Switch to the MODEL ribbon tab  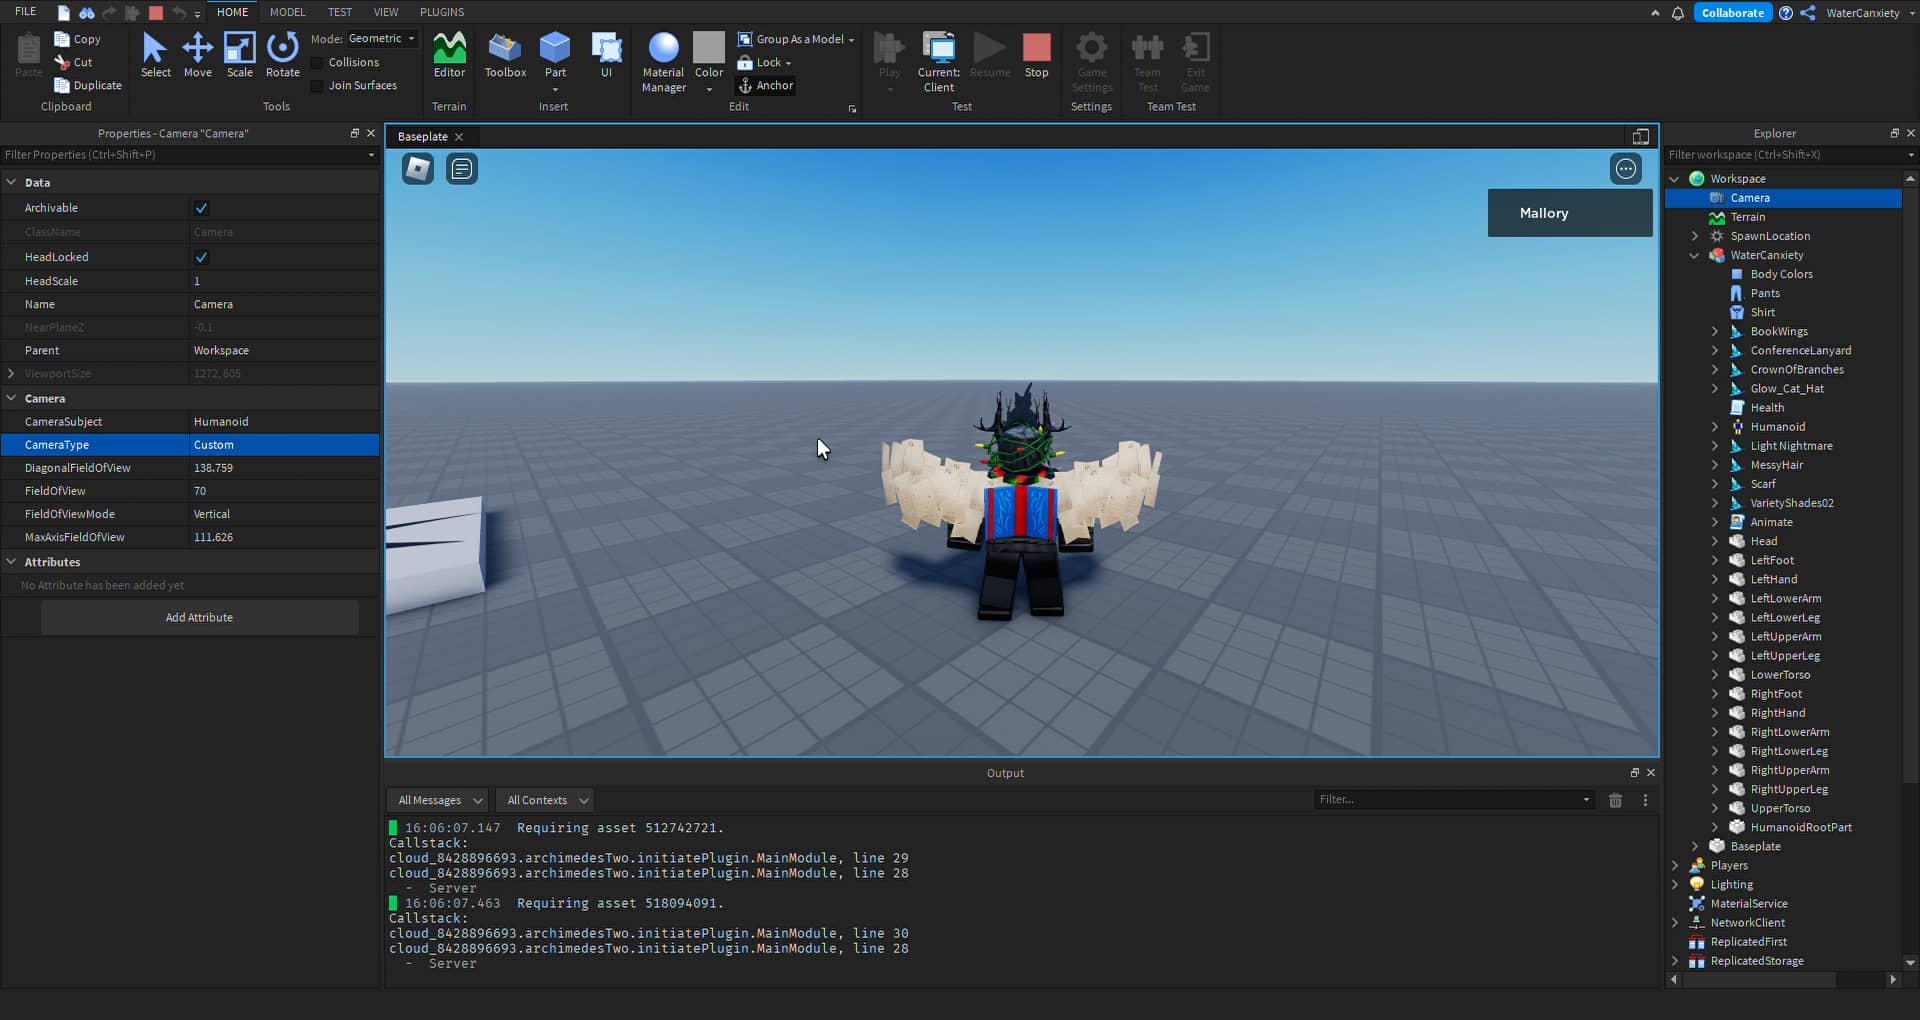[x=287, y=12]
